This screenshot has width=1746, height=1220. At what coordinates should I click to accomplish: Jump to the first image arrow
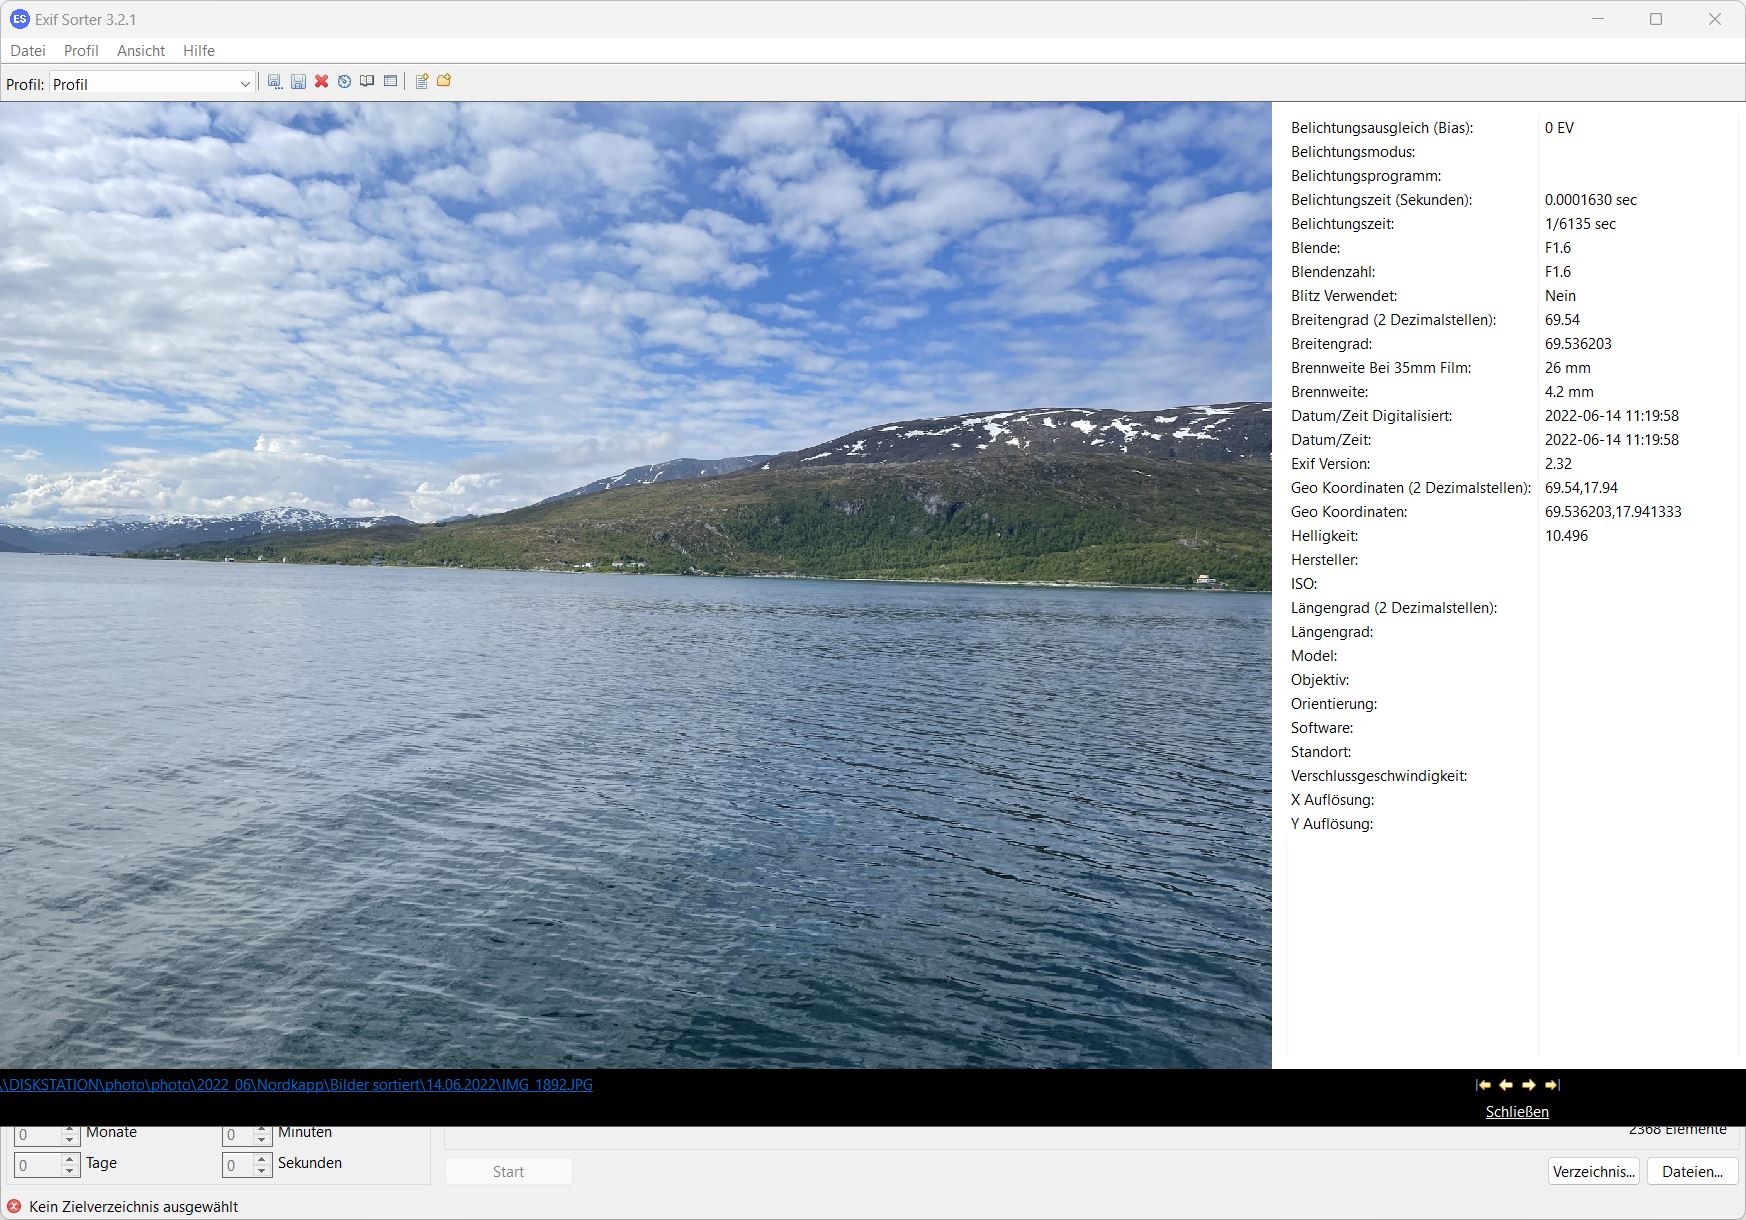tap(1484, 1085)
